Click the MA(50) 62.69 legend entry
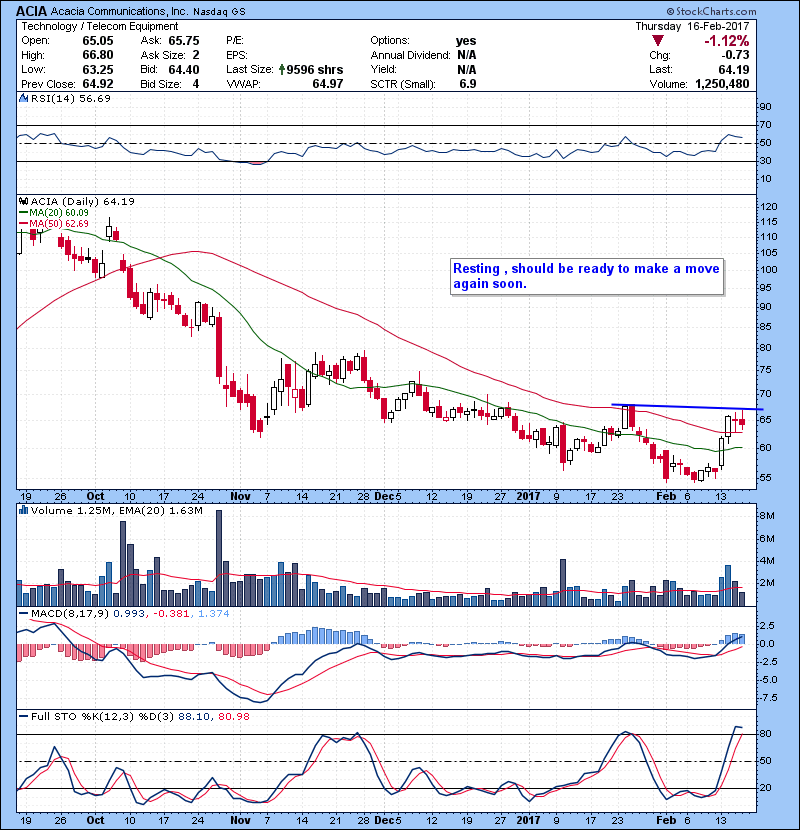This screenshot has height=830, width=800. point(55,223)
